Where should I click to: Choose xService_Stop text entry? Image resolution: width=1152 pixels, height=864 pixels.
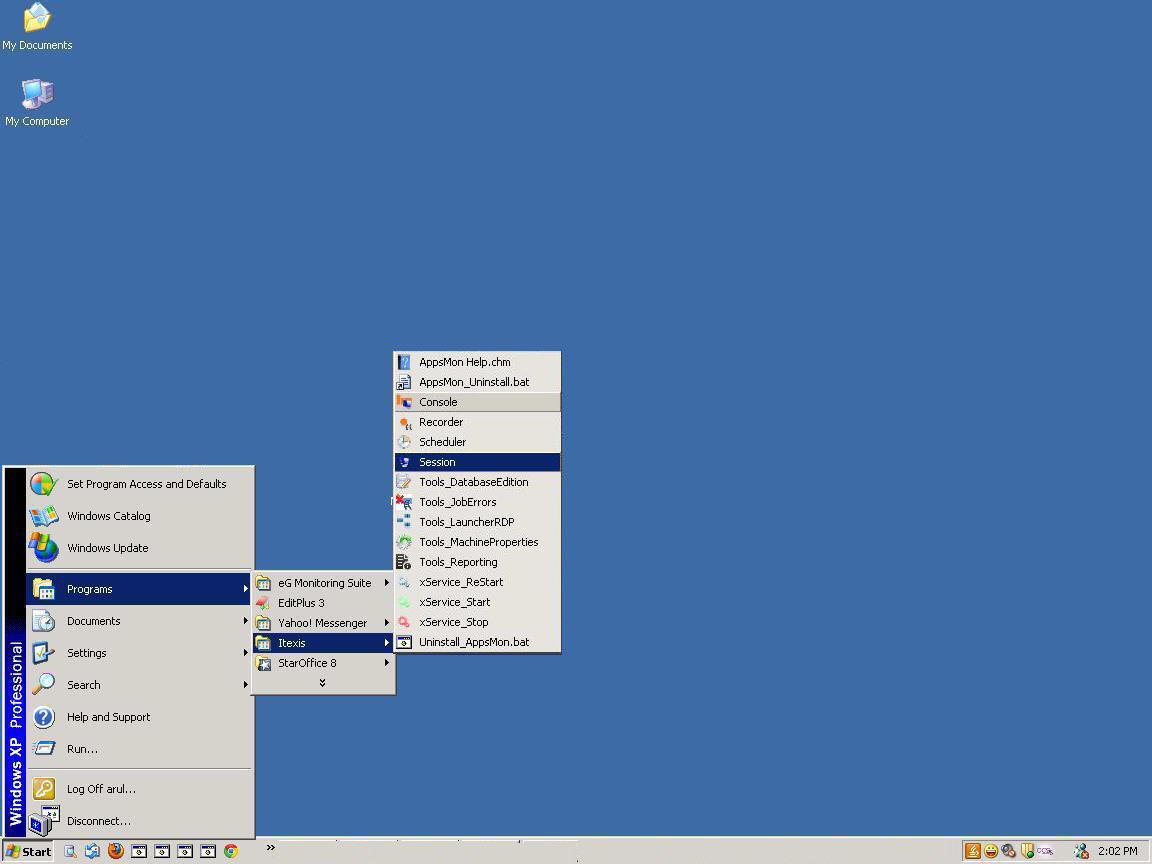[453, 622]
